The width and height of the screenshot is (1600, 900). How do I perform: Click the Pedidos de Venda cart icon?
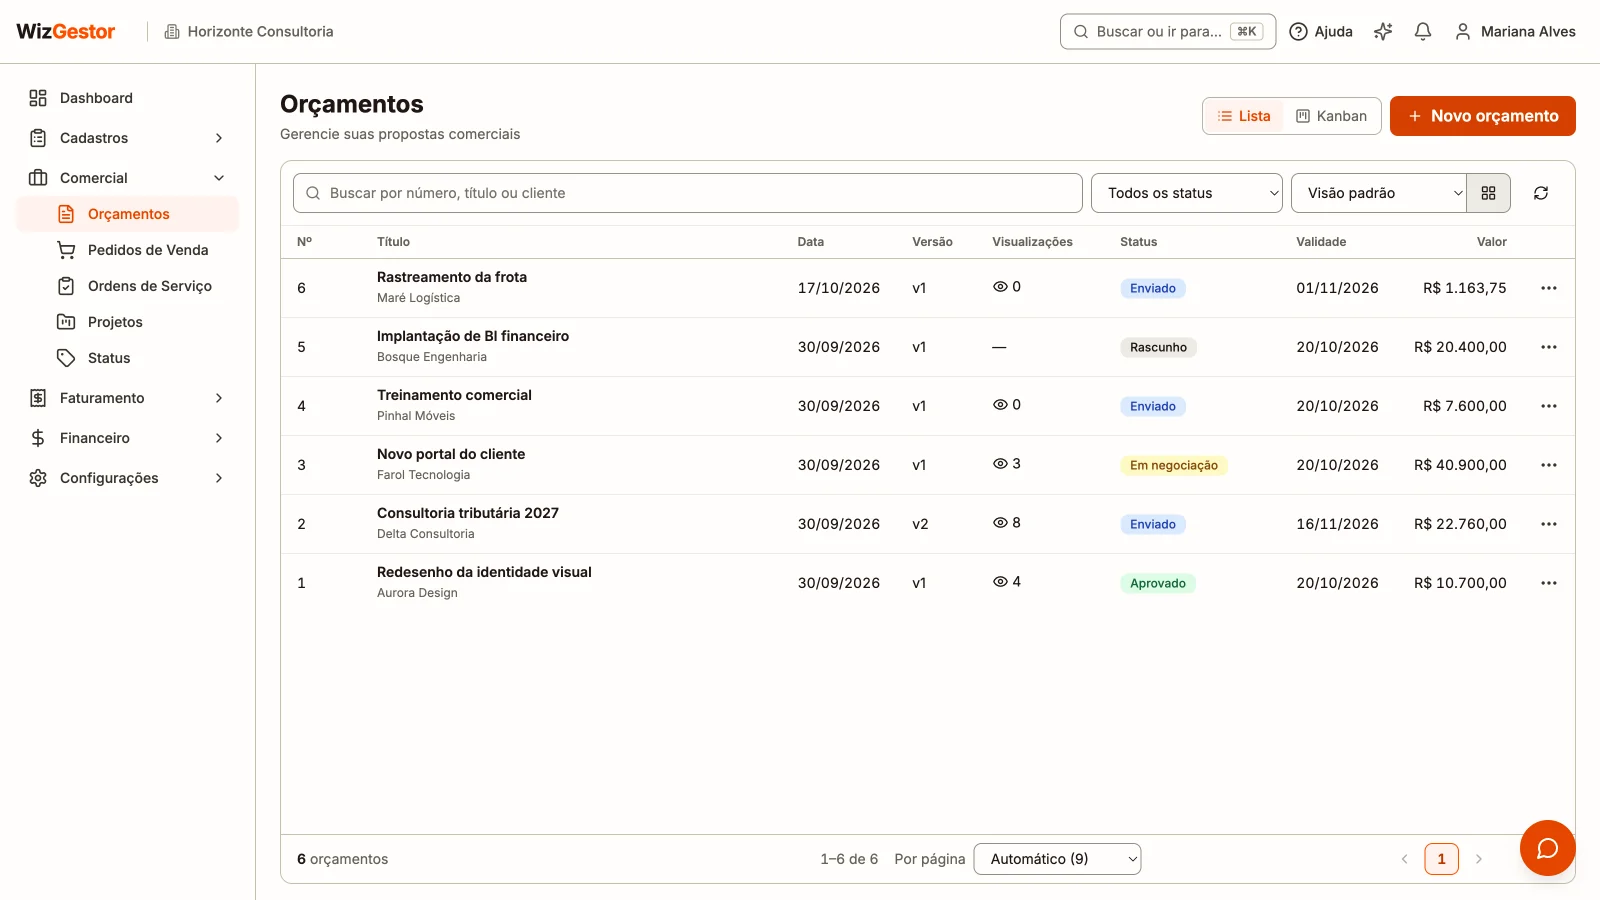(x=66, y=250)
